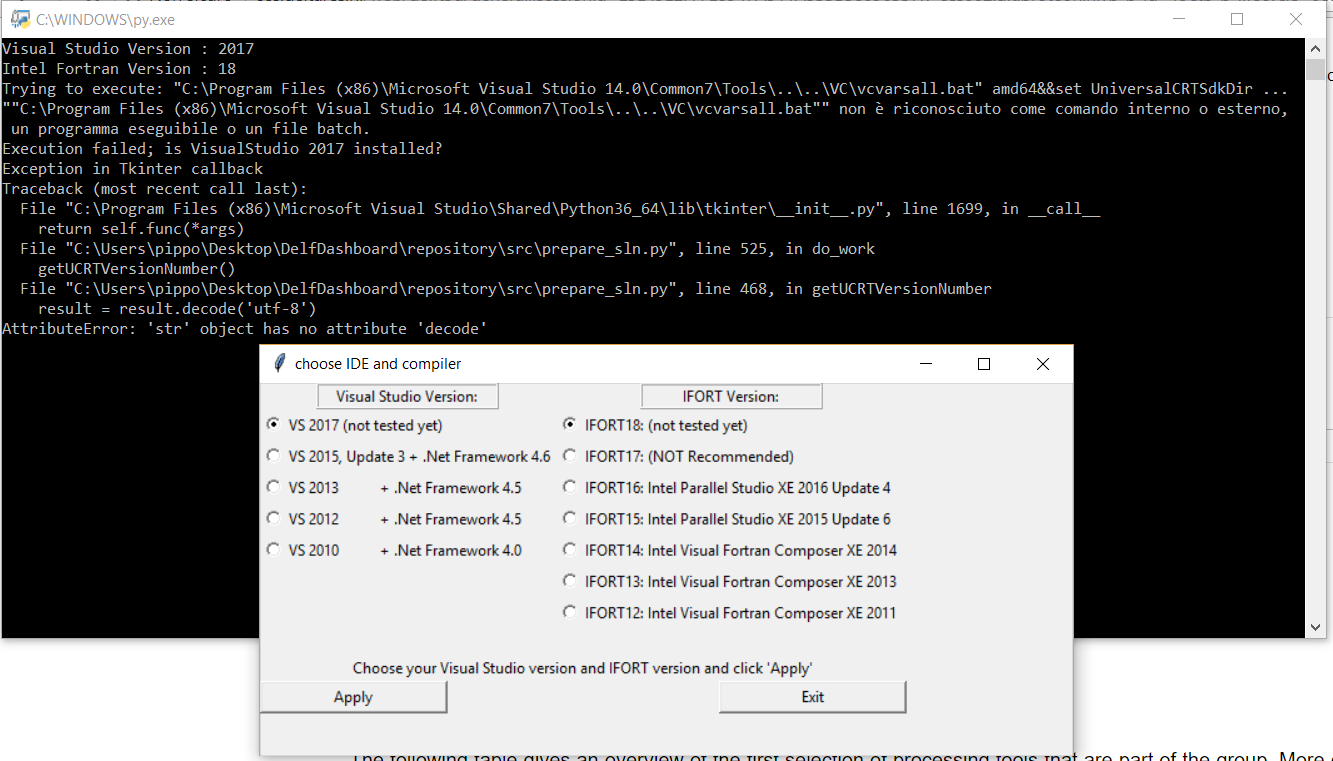Image resolution: width=1333 pixels, height=761 pixels.
Task: Maximize the py.exe console window
Action: point(1237,19)
